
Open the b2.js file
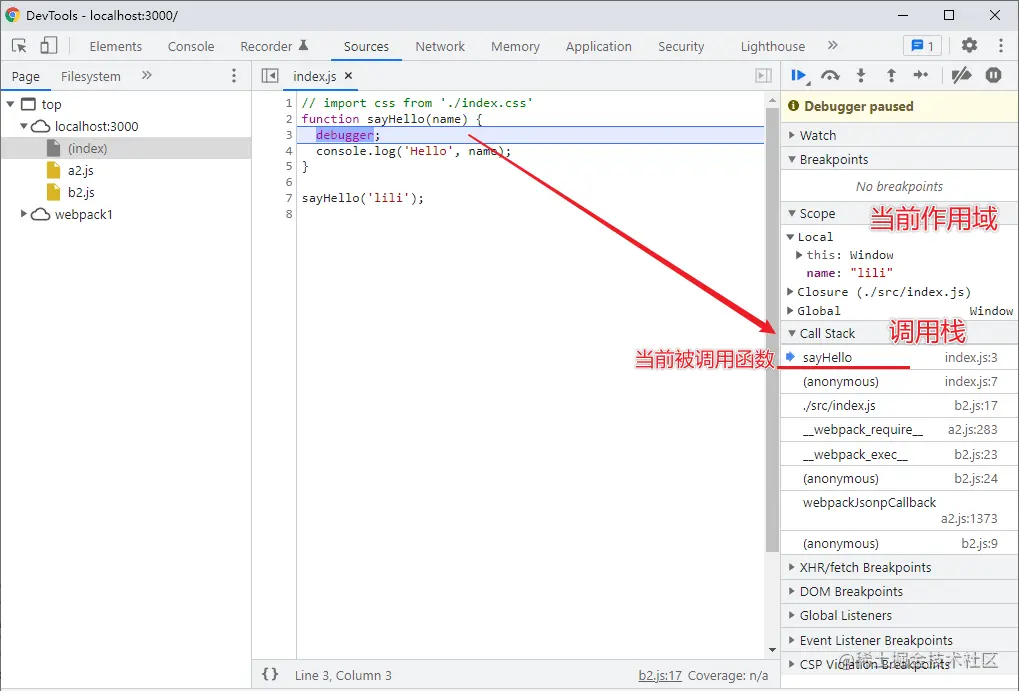coord(81,192)
